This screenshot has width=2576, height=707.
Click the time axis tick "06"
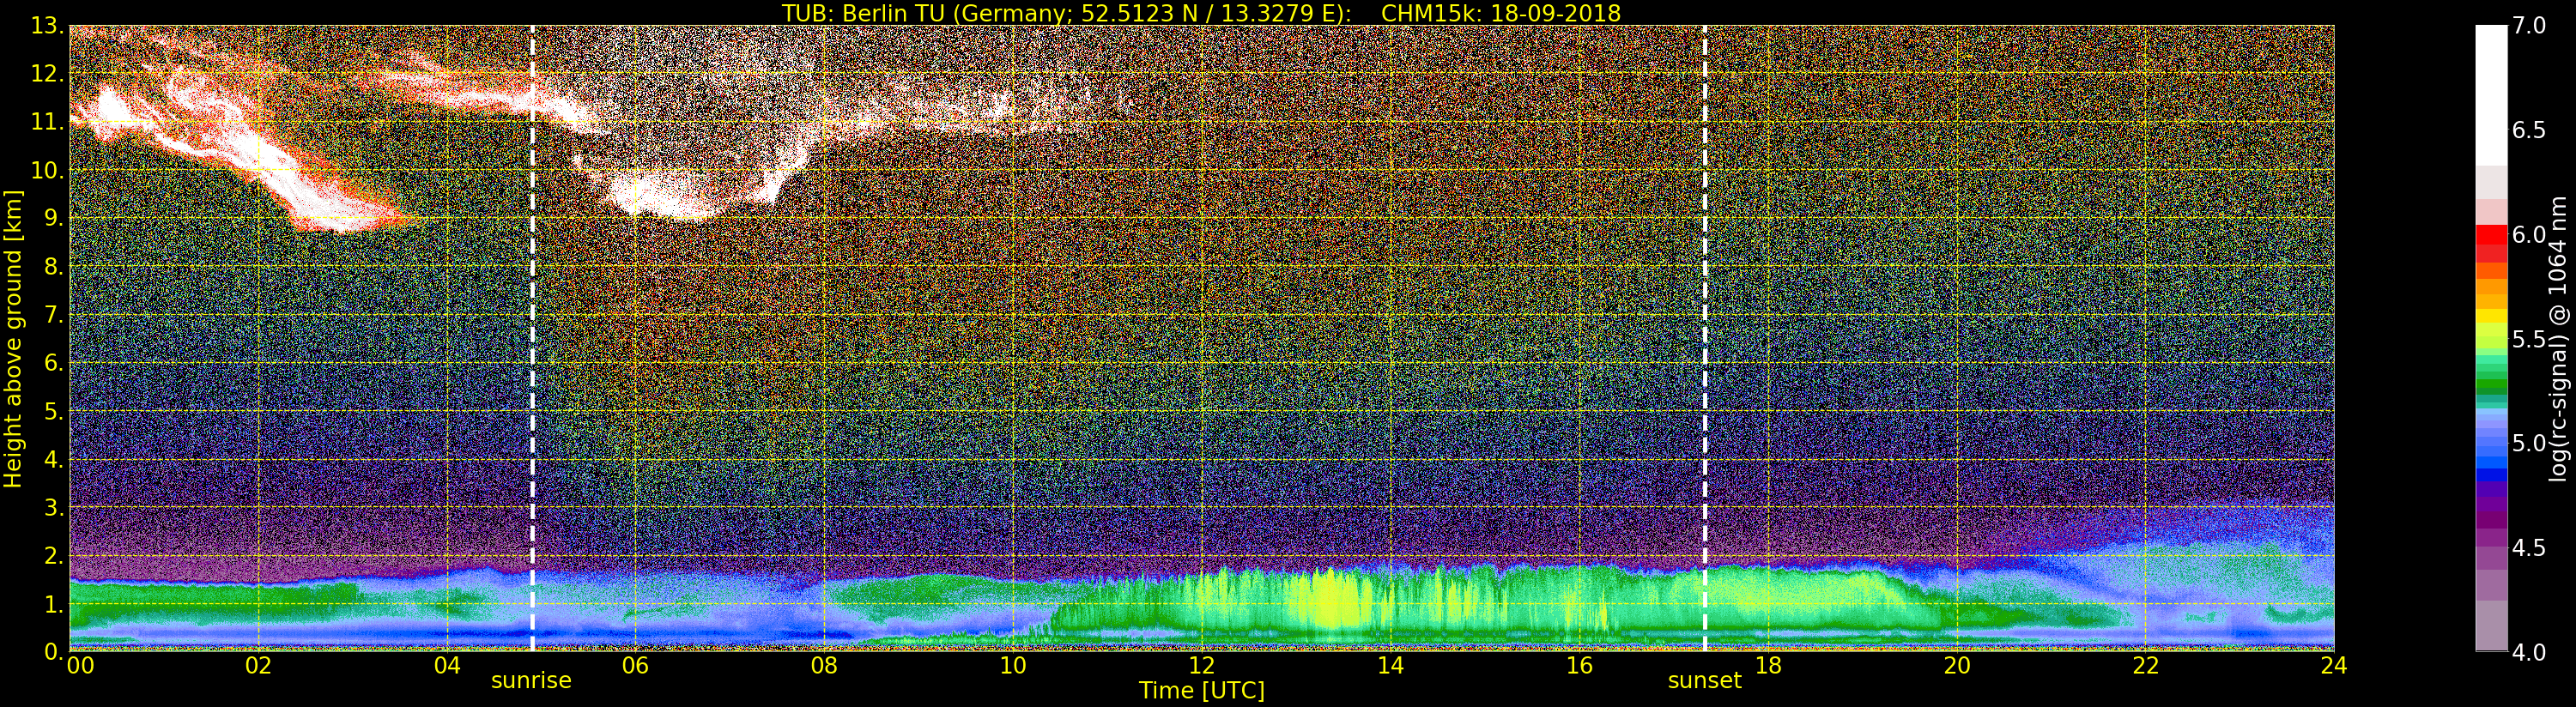(635, 666)
